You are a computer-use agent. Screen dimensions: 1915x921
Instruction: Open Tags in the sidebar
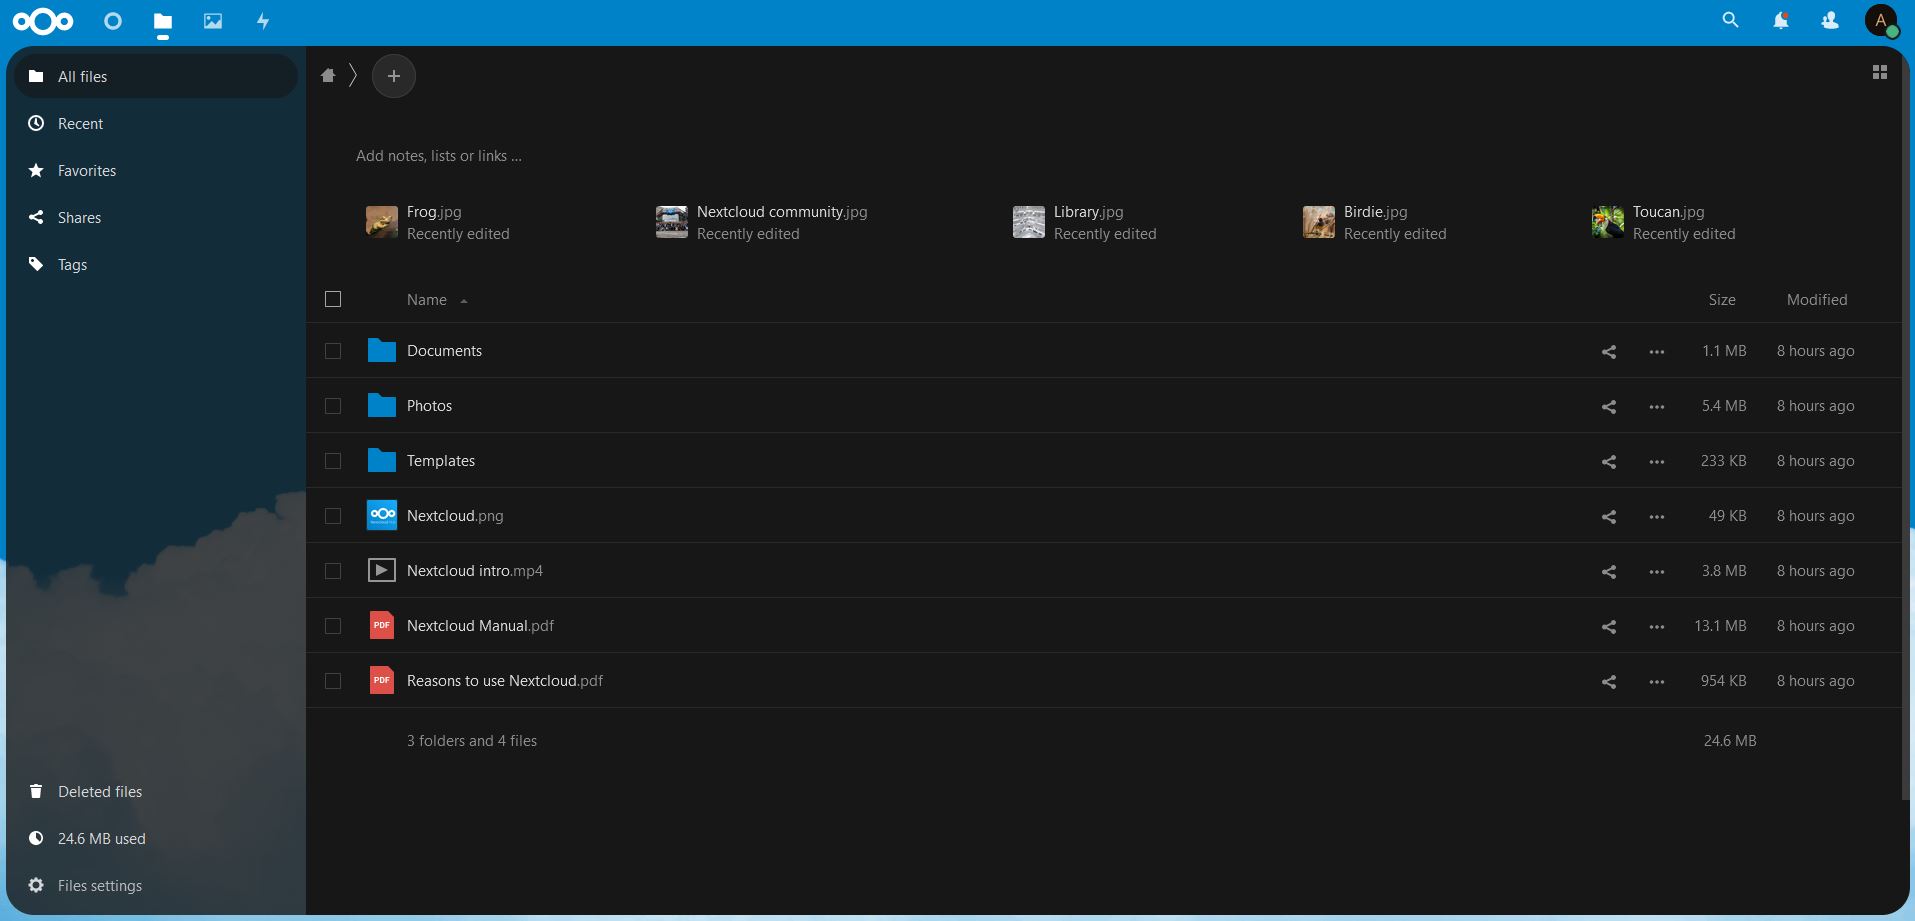(x=156, y=264)
